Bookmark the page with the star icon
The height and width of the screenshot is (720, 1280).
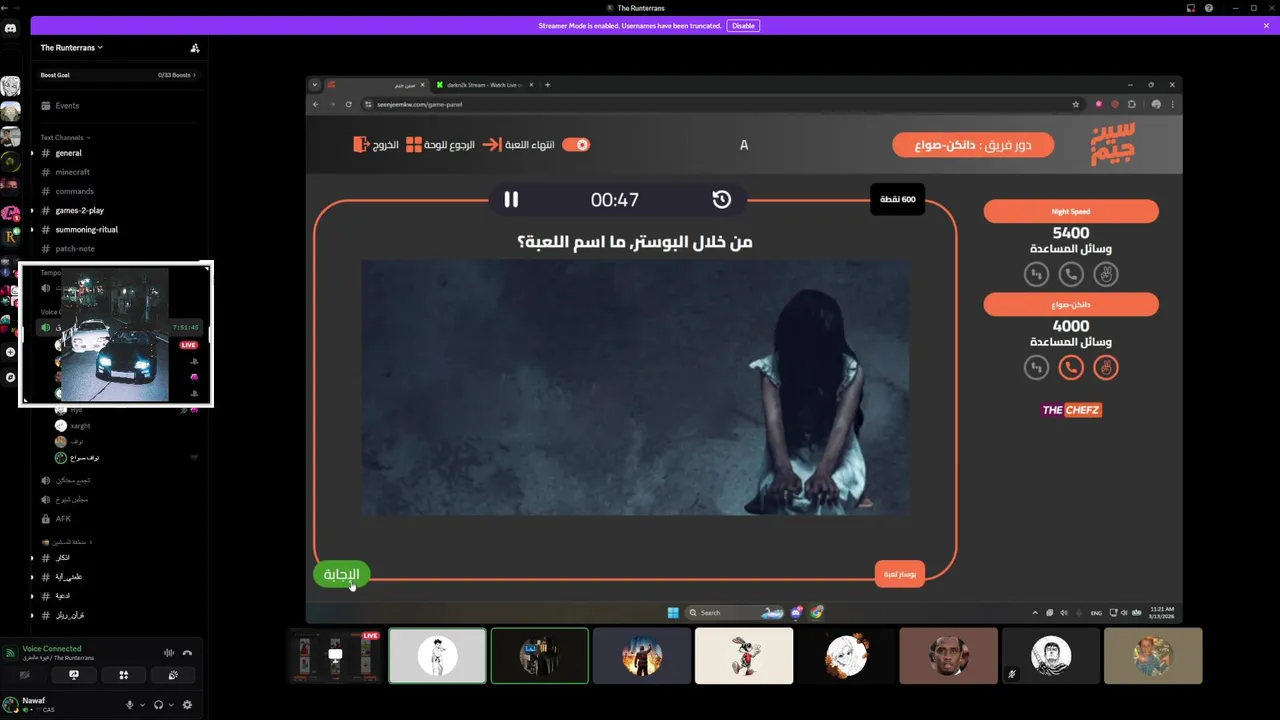pyautogui.click(x=1076, y=104)
